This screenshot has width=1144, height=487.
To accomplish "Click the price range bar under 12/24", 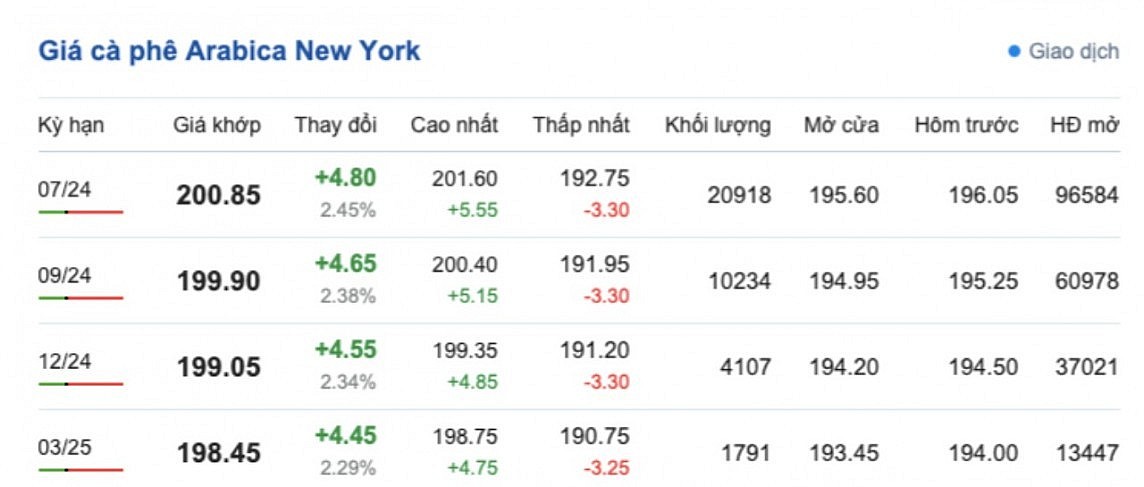I will point(80,384).
